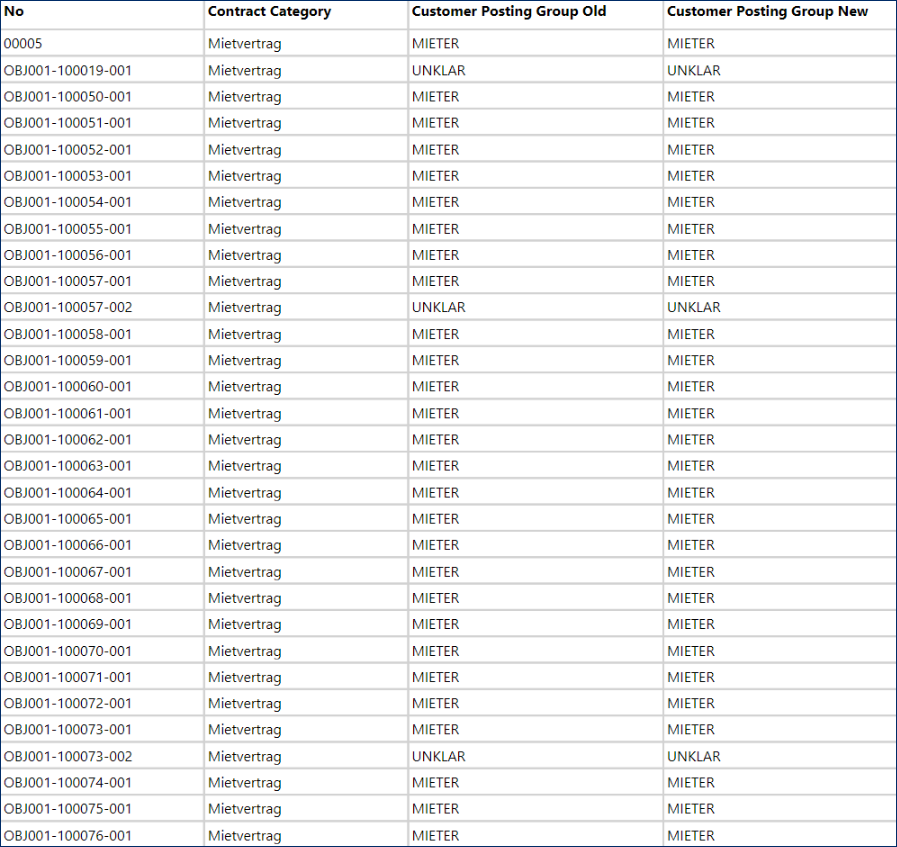Select the OBJ001-100073-002 number cell

coord(68,757)
